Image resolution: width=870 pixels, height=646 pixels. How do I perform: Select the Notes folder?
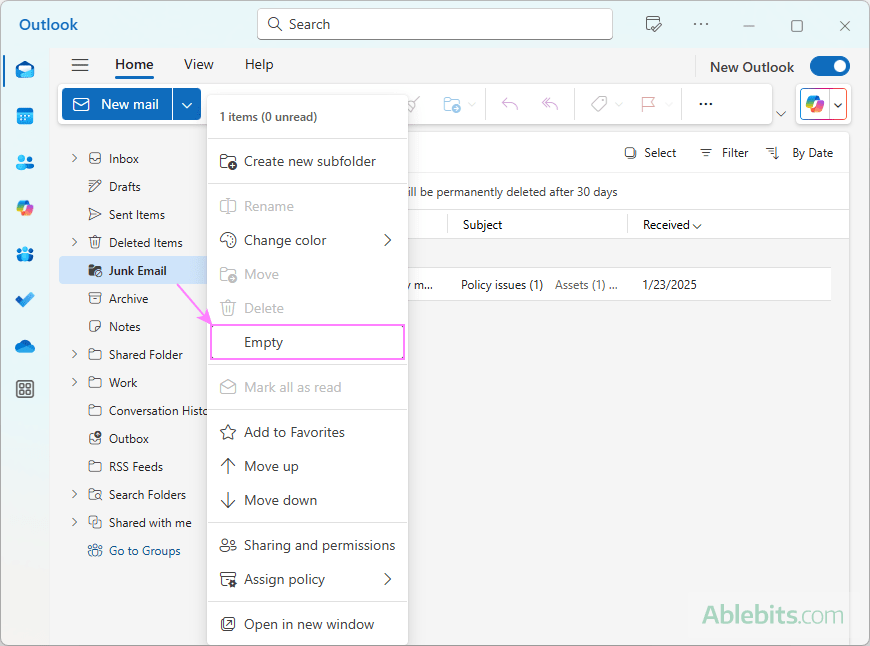pos(133,326)
